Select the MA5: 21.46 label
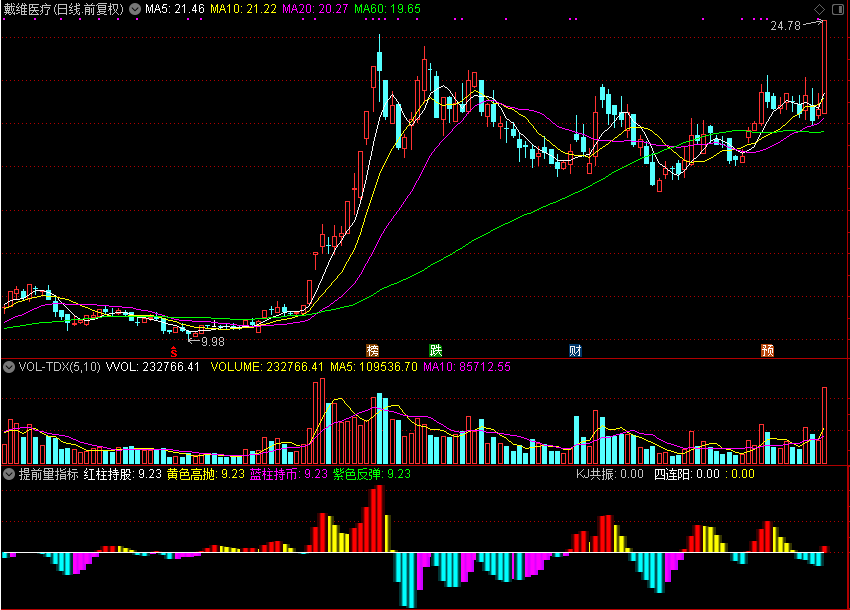Image resolution: width=850 pixels, height=610 pixels. (175, 9)
